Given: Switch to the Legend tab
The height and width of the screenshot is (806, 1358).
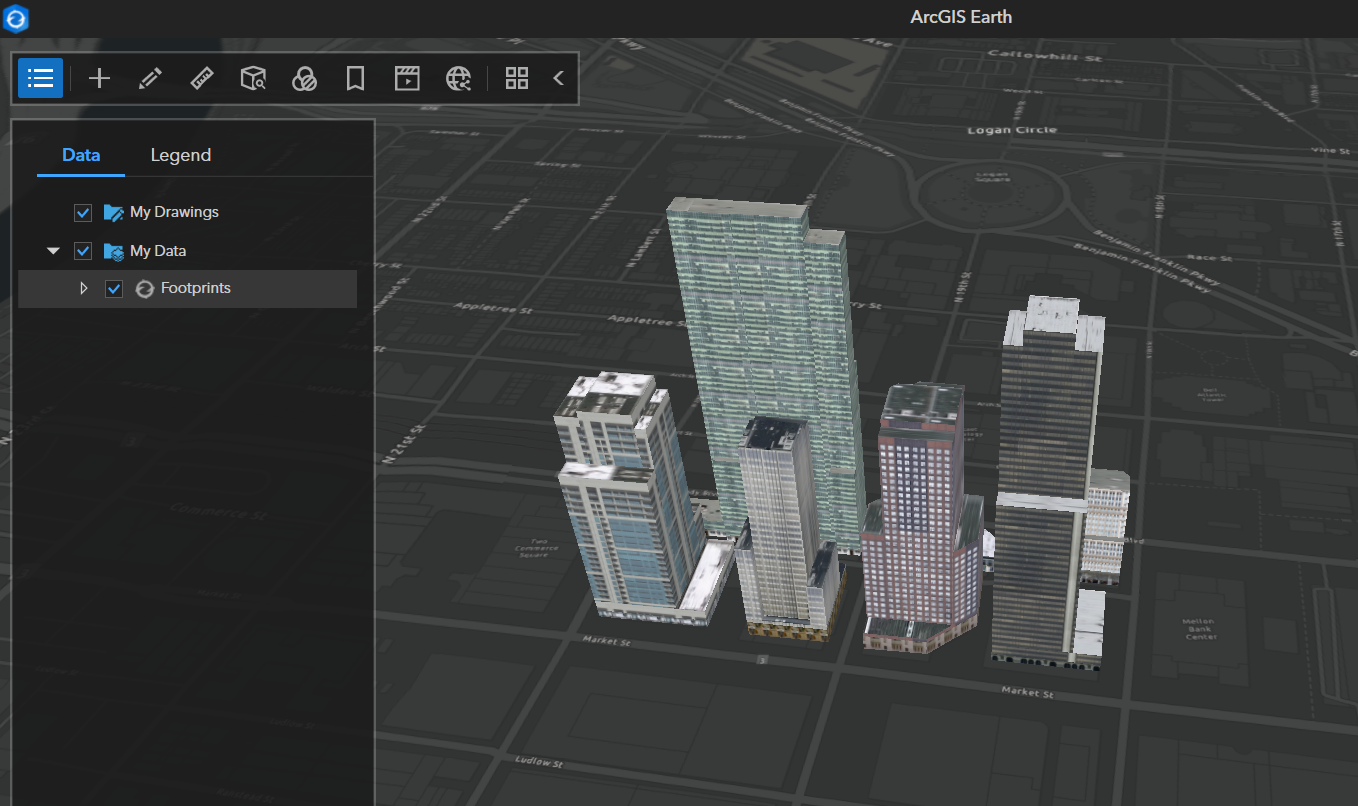Looking at the screenshot, I should click(181, 155).
